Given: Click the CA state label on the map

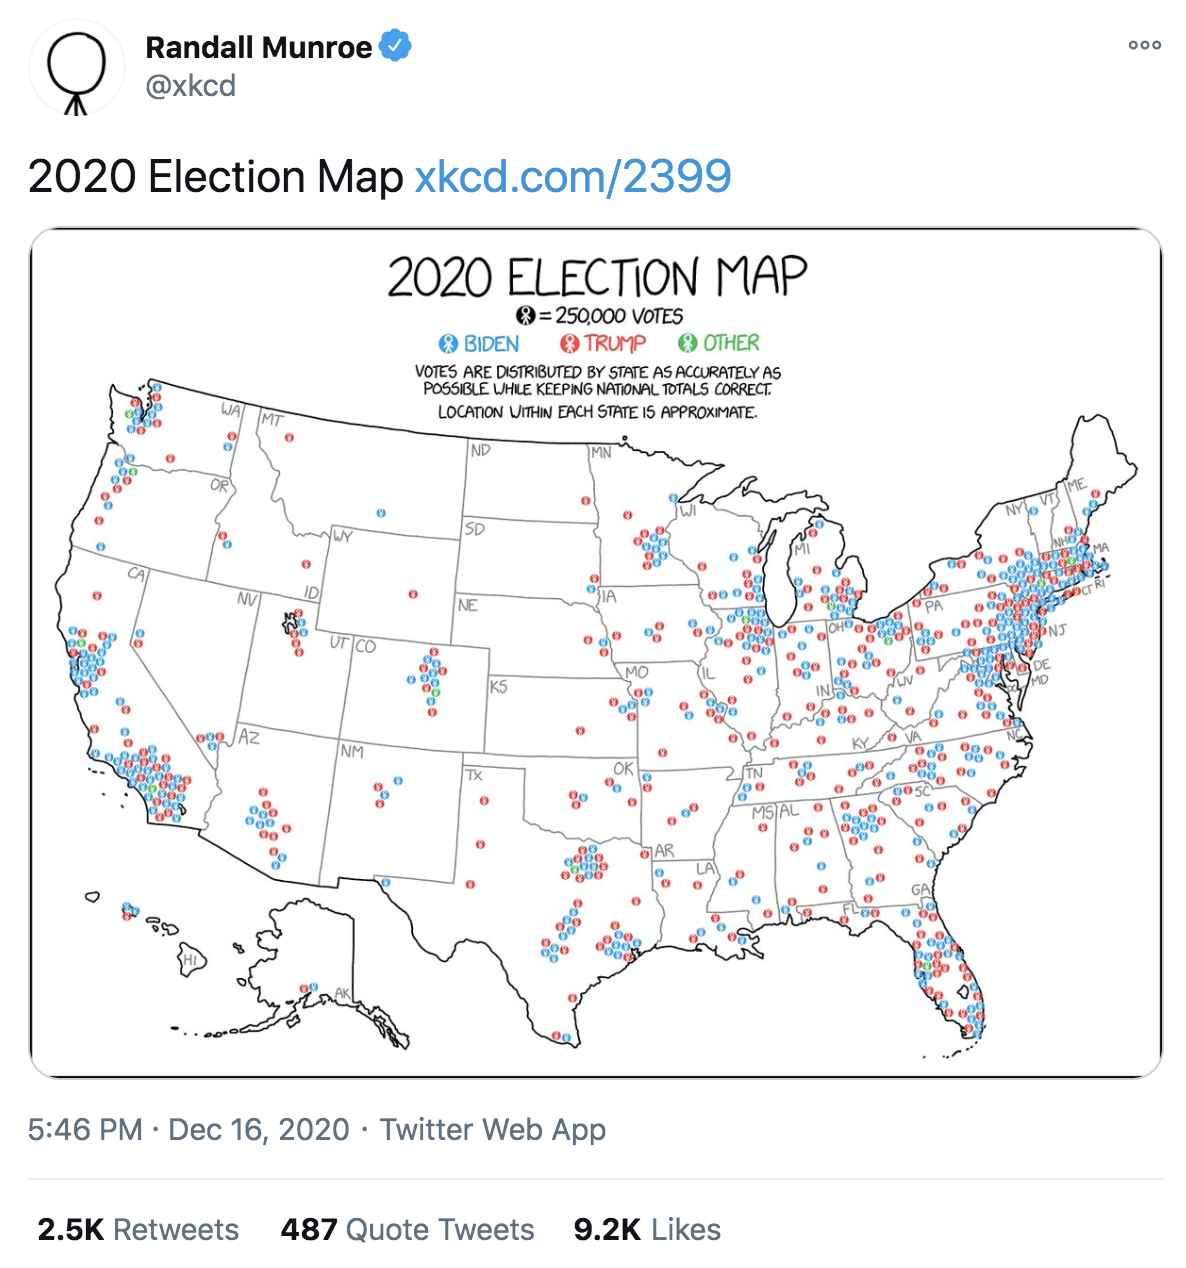Looking at the screenshot, I should pyautogui.click(x=136, y=574).
